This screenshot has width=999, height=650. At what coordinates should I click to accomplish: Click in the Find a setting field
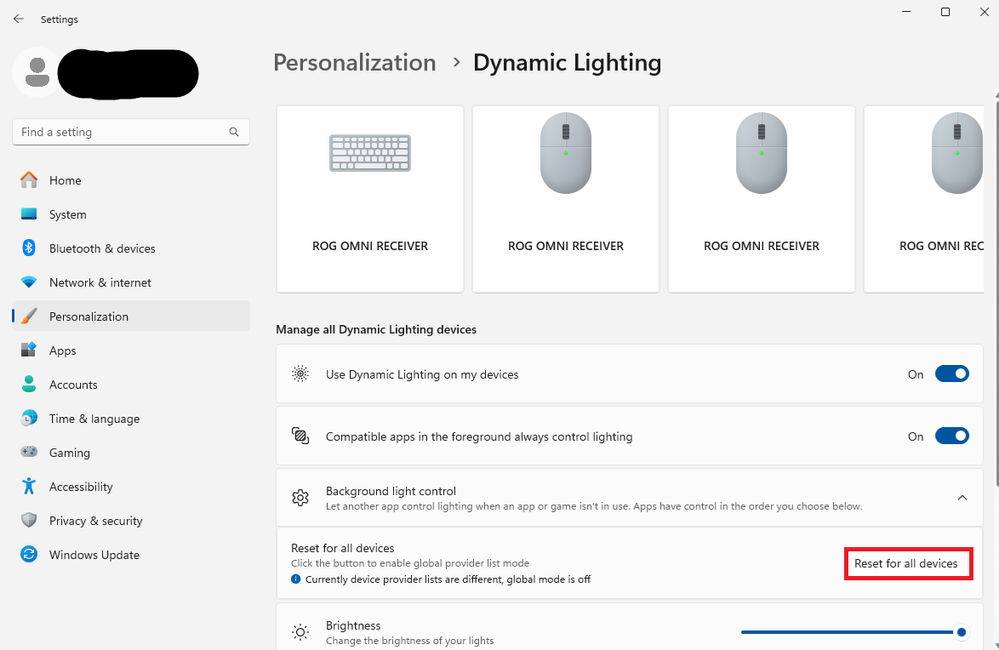click(131, 132)
